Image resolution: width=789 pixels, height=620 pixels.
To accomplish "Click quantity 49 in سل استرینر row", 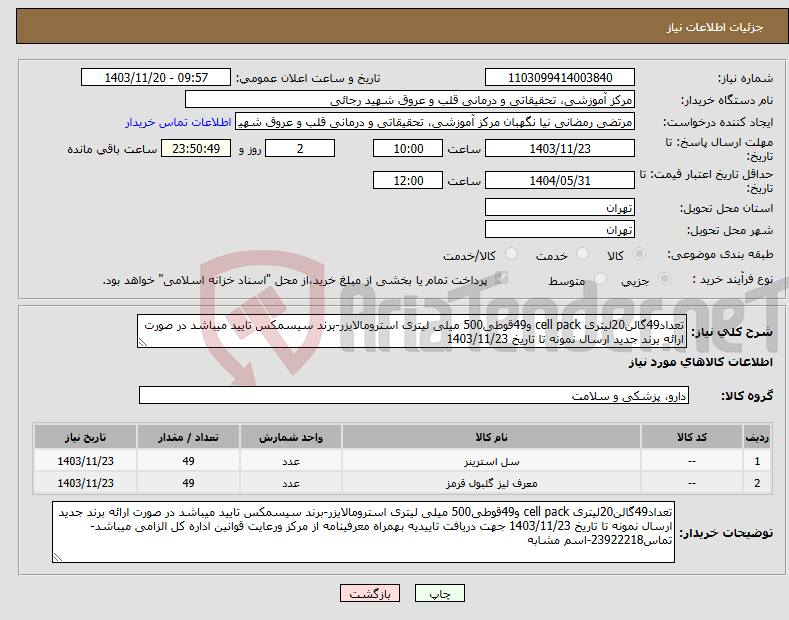I will click(x=188, y=461).
